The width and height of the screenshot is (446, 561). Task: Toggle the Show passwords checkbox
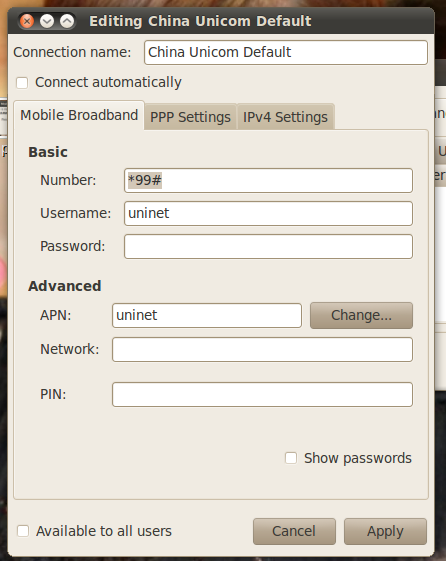[291, 458]
